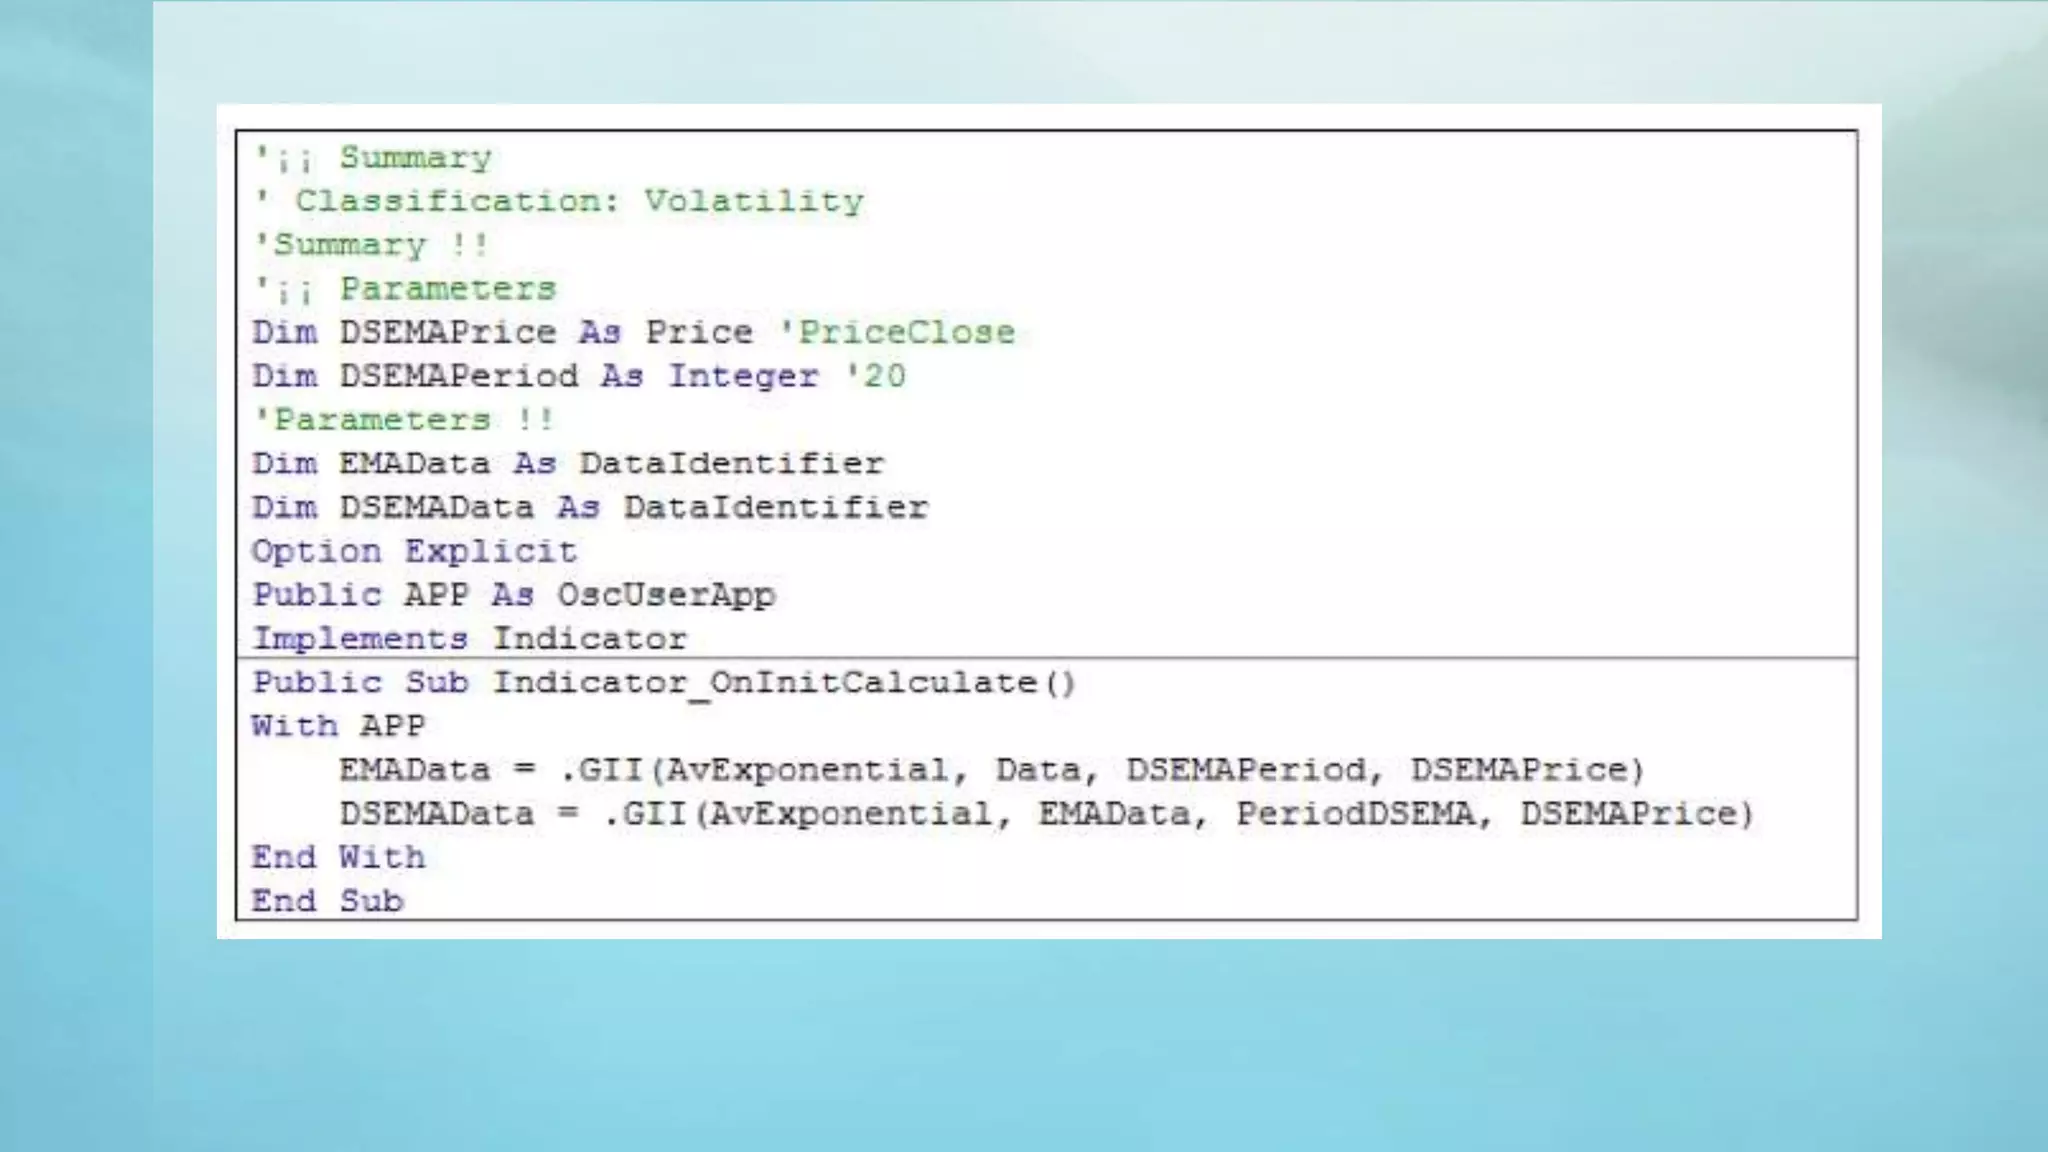This screenshot has height=1152, width=2048.
Task: Click the 'Implements Indicator' line
Action: (x=469, y=638)
